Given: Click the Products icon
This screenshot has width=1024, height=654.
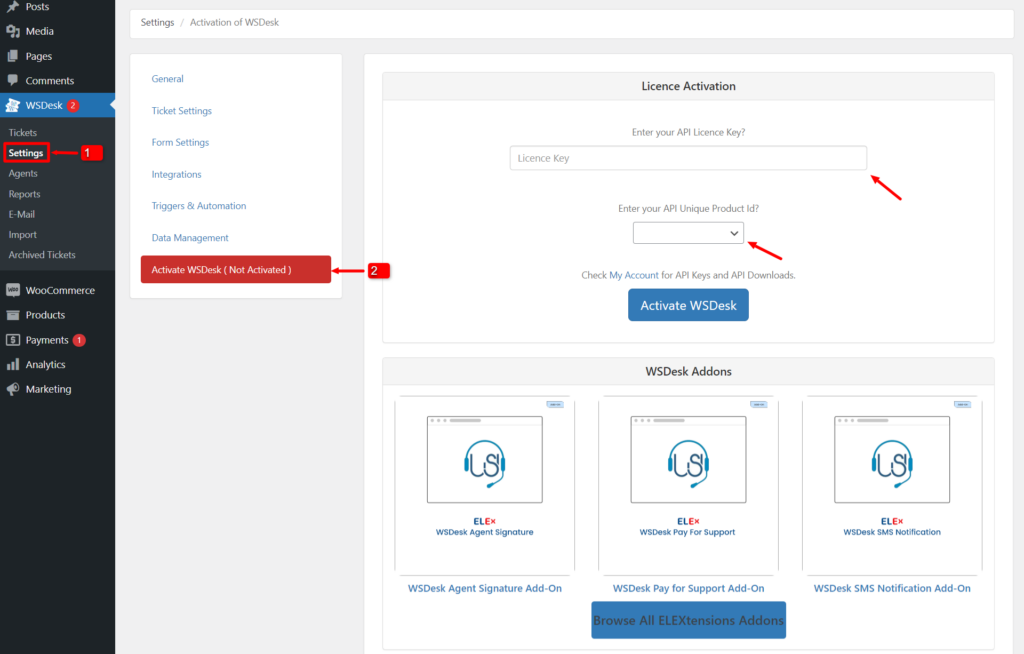Looking at the screenshot, I should click(13, 314).
